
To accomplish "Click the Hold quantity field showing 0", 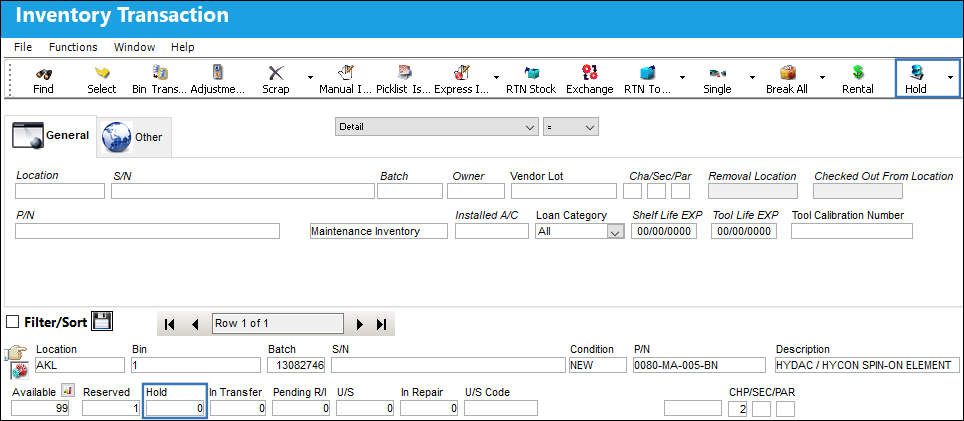I will click(175, 408).
